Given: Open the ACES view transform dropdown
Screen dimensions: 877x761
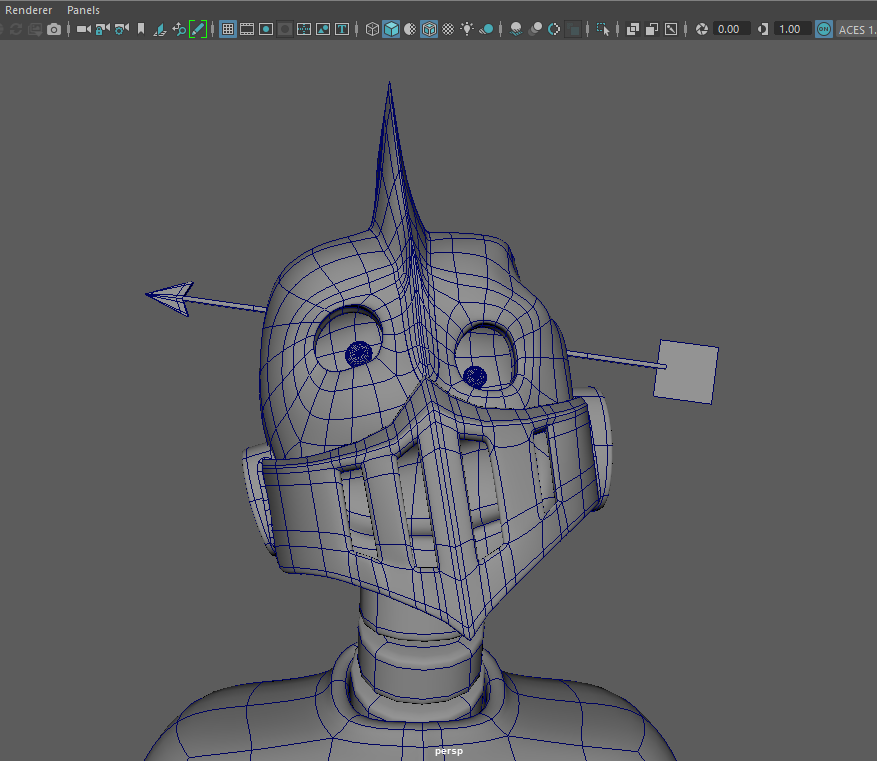Looking at the screenshot, I should point(856,30).
